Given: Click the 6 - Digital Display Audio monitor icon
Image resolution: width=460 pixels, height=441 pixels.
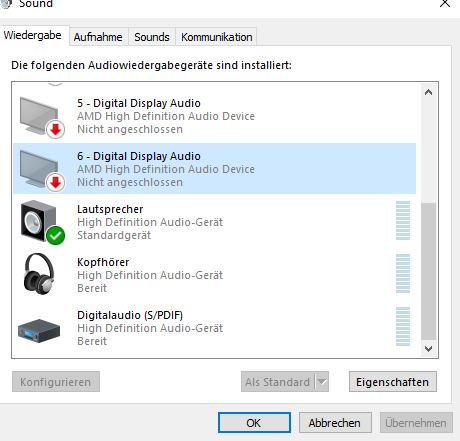Looking at the screenshot, I should (42, 170).
